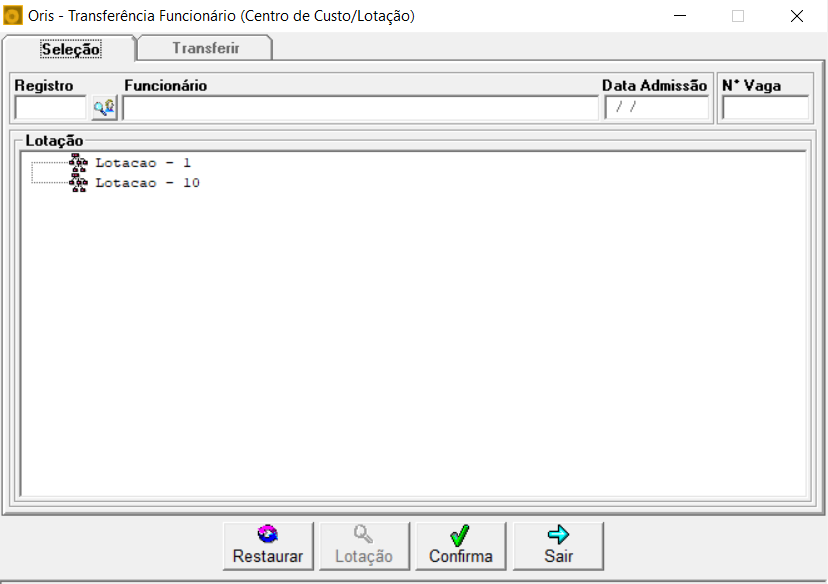The height and width of the screenshot is (584, 828).
Task: Focus the Data Admissão date field
Action: (656, 108)
